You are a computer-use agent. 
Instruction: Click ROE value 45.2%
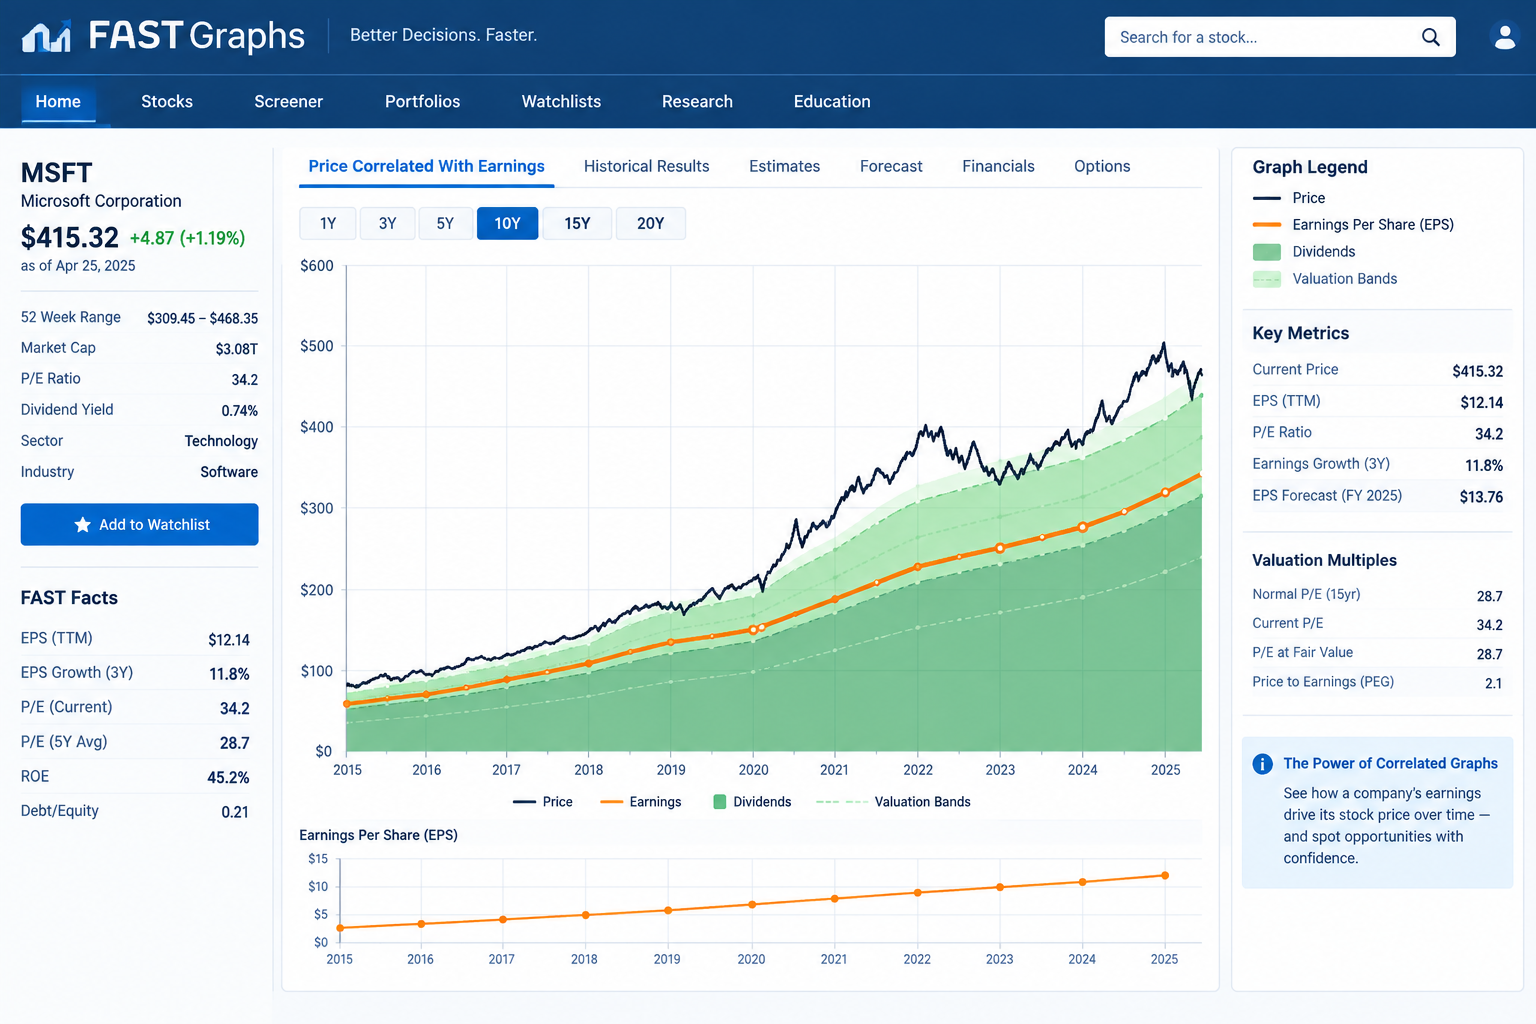[x=229, y=778]
